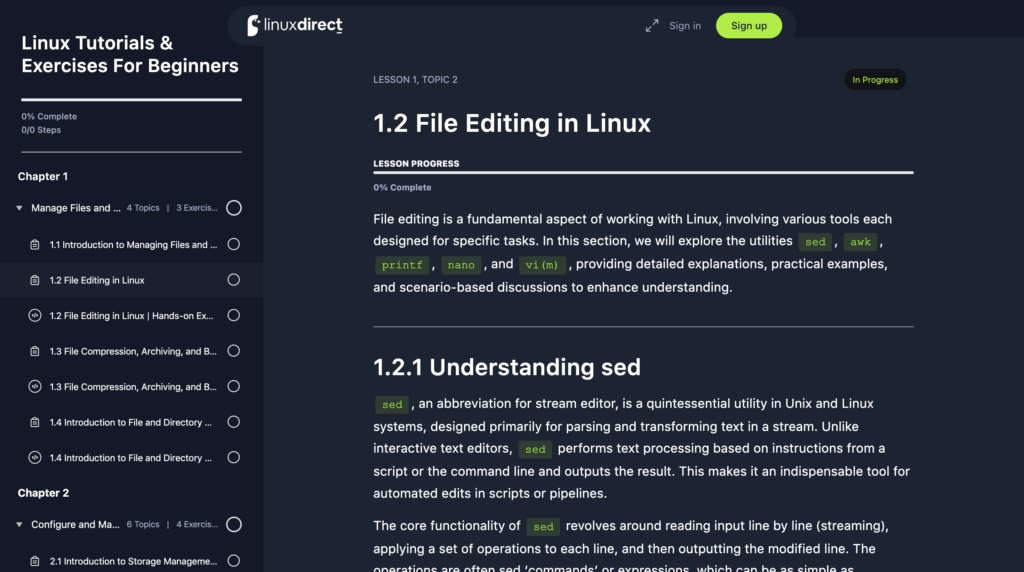Click document icon of 1.2 File Editing topic
The width and height of the screenshot is (1024, 572).
click(35, 280)
